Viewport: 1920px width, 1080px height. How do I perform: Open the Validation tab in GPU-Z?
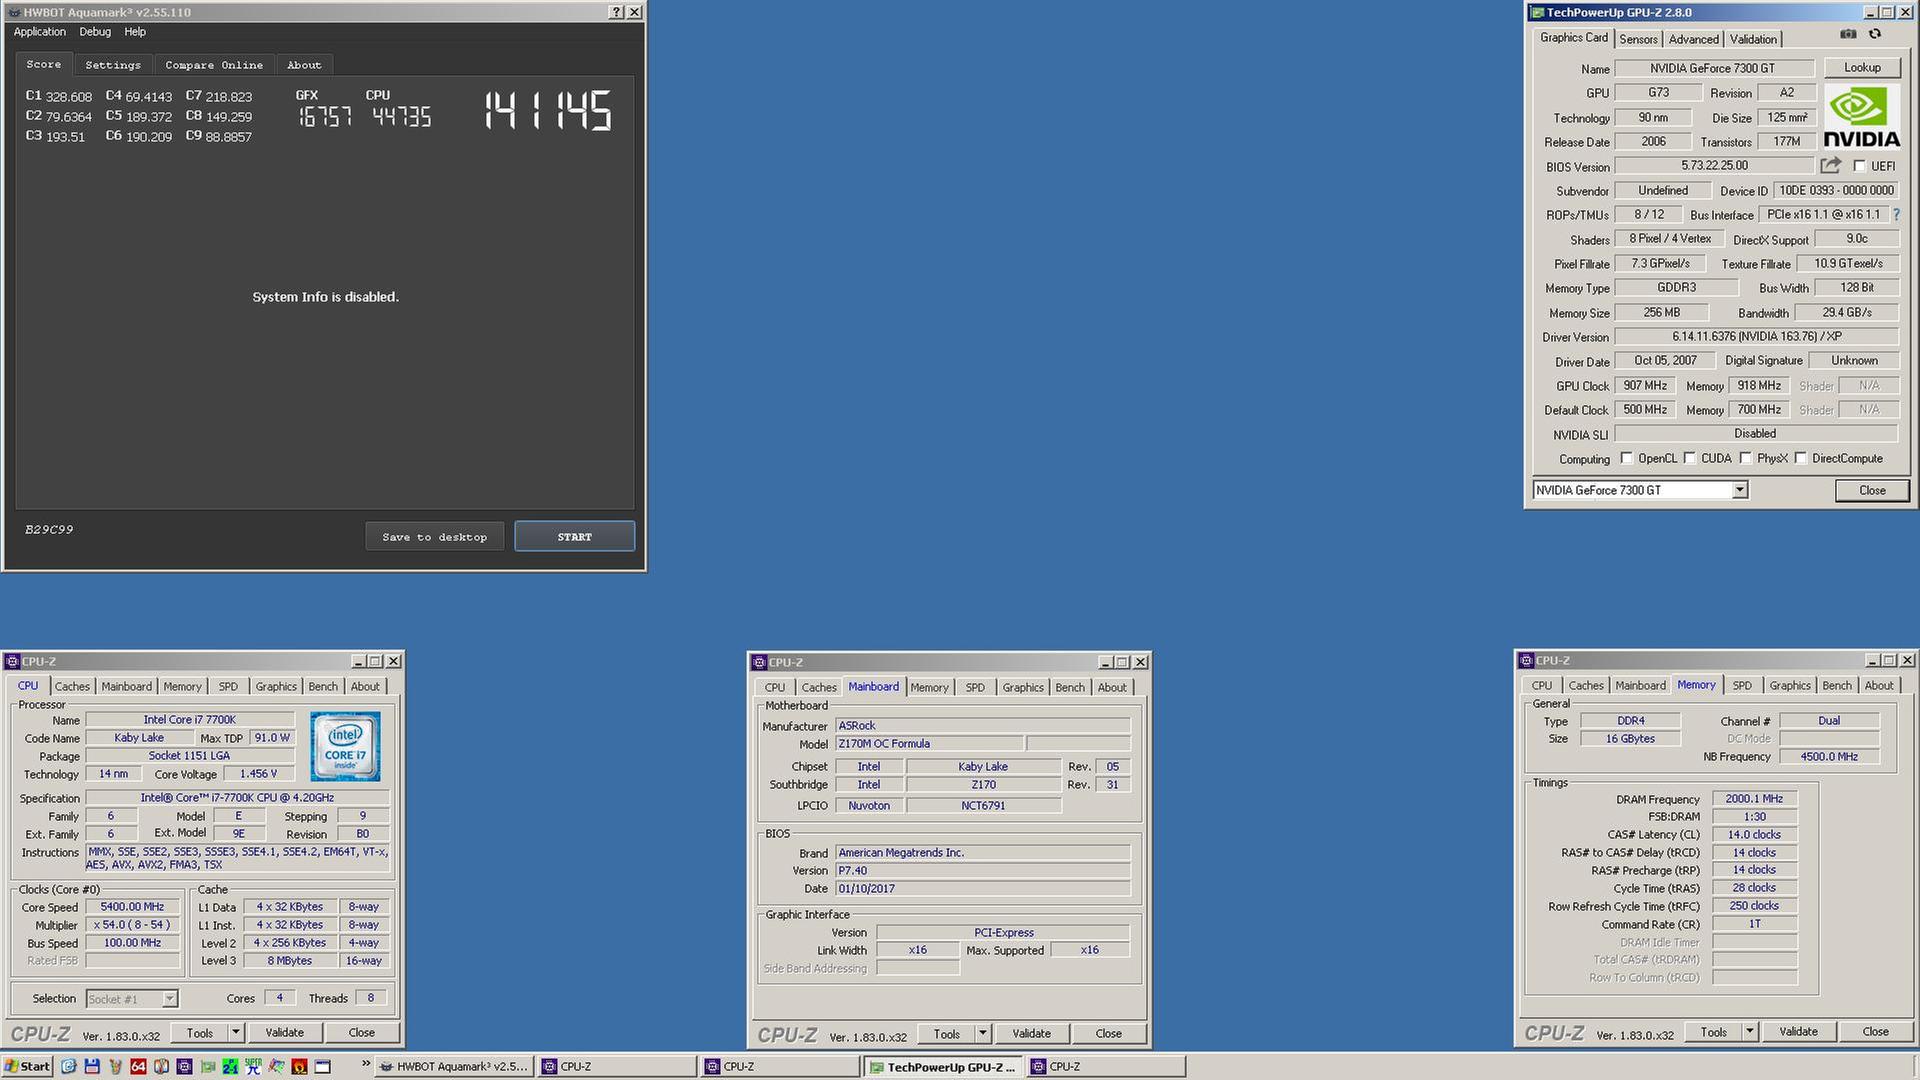[1753, 39]
